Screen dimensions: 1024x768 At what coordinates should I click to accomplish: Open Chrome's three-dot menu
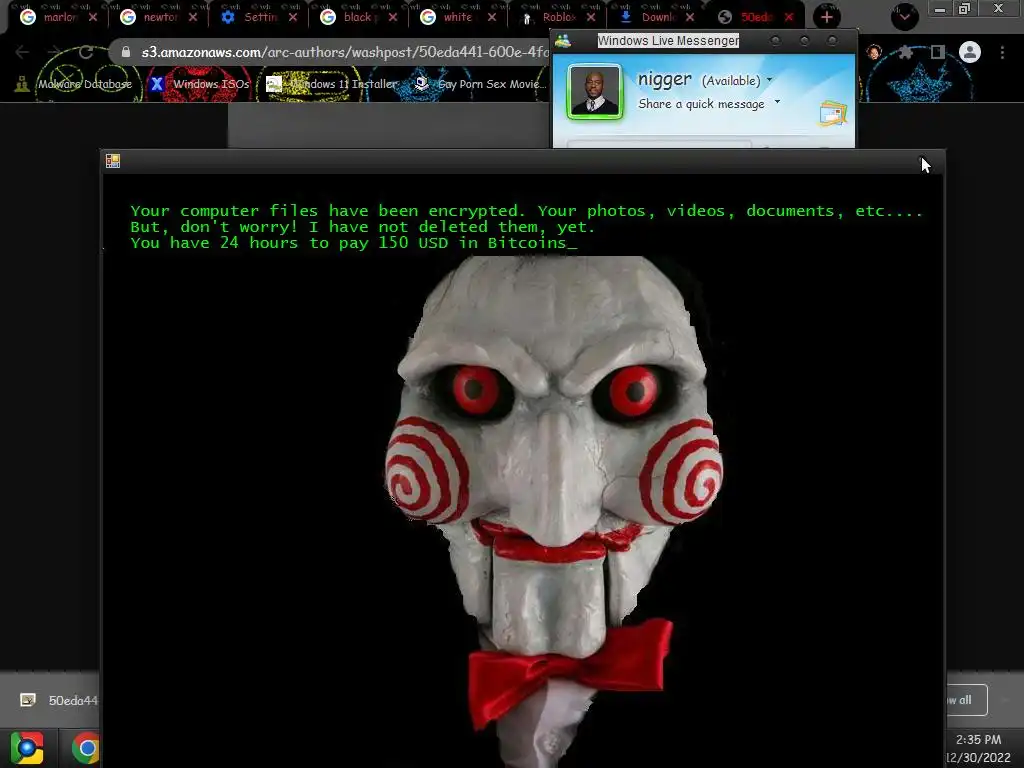coord(1002,52)
